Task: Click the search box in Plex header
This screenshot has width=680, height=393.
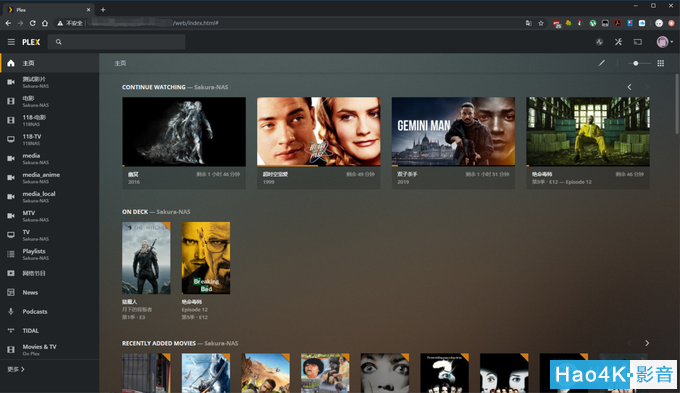Action: [116, 42]
